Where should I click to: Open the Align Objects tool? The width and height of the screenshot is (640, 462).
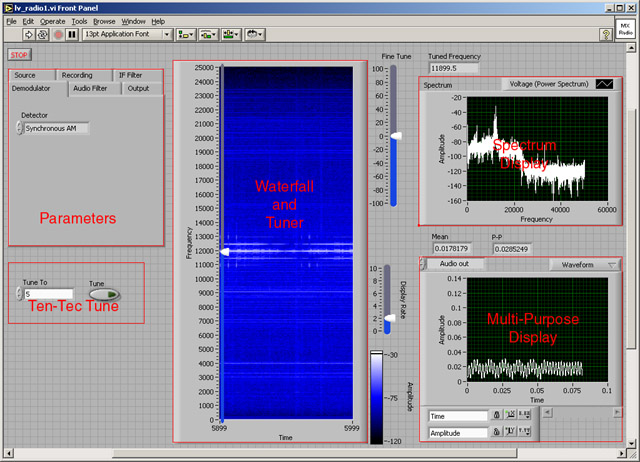pos(186,34)
